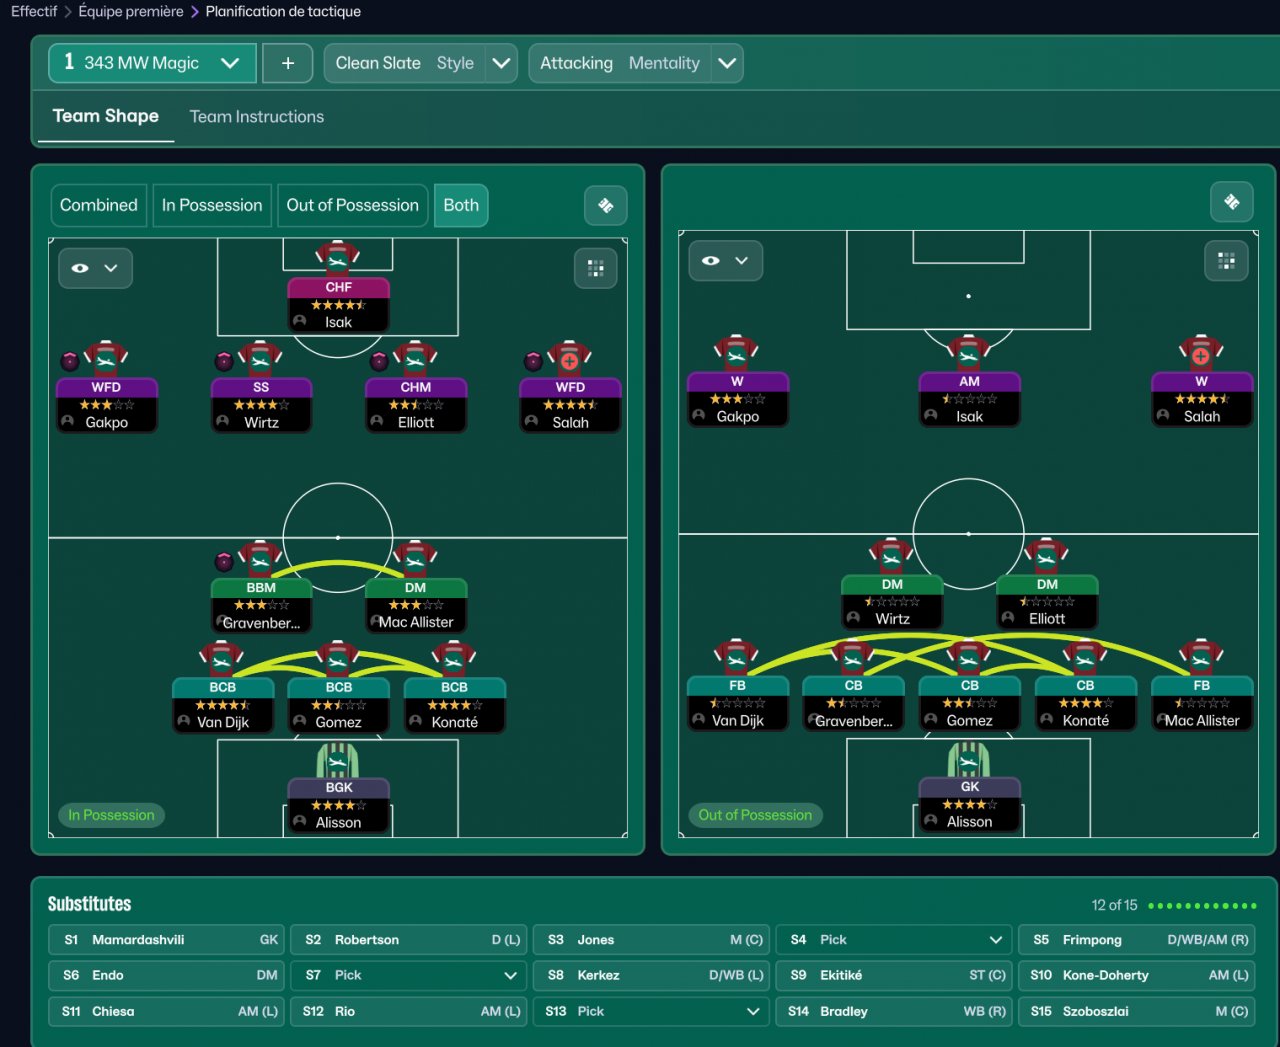1280x1047 pixels.
Task: Click the purple role badge beside Wirtz's SS shirt
Action: (225, 361)
